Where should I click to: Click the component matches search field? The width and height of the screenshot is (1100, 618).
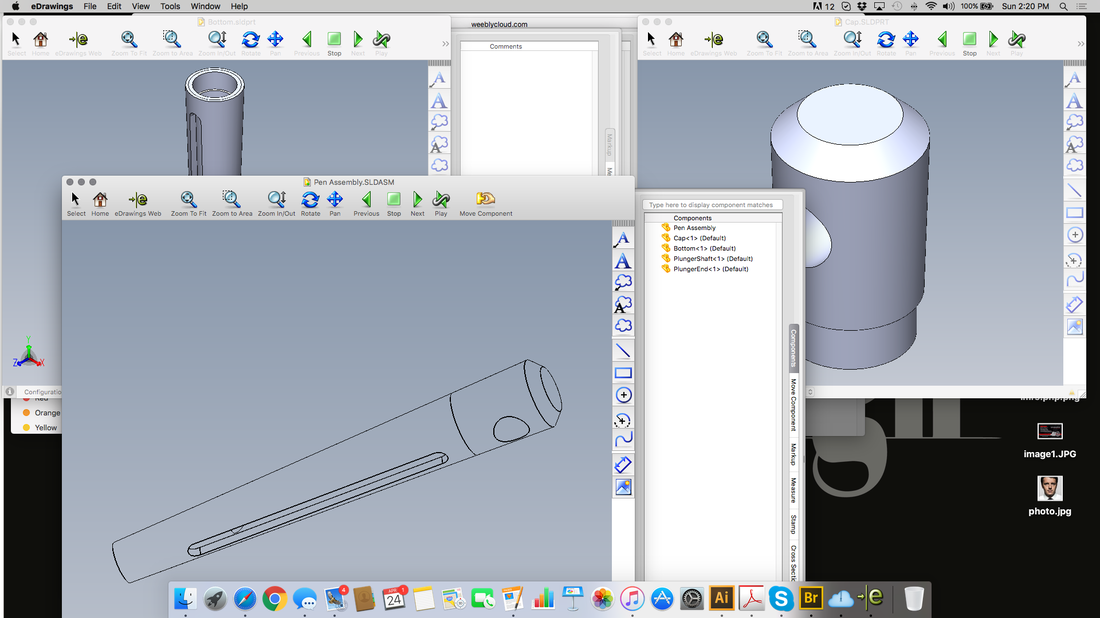pos(712,205)
